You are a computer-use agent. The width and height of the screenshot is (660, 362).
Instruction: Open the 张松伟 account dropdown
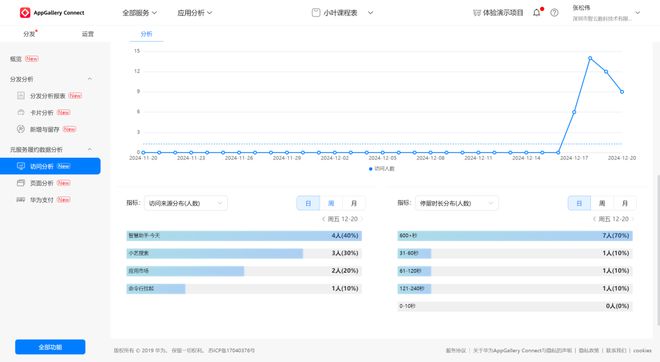pyautogui.click(x=638, y=13)
